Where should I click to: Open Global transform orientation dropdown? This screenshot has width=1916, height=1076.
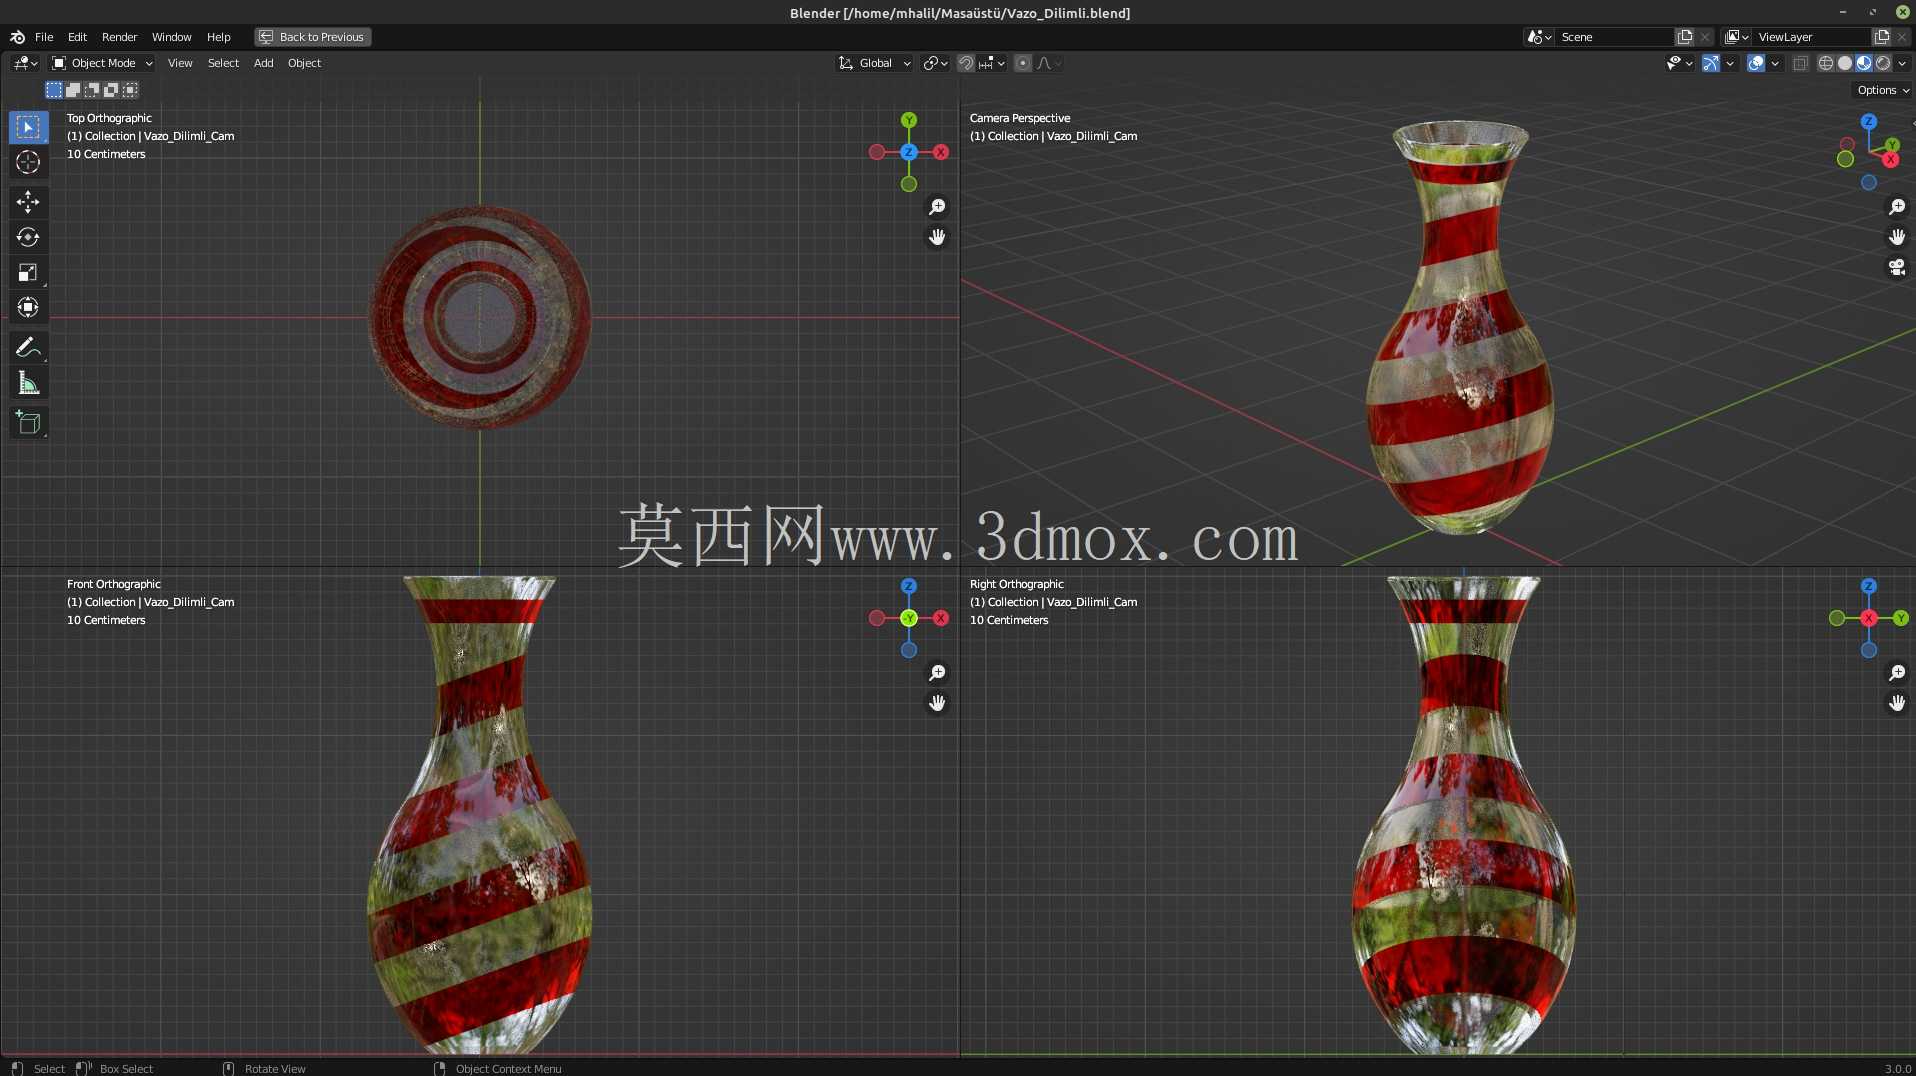click(874, 63)
